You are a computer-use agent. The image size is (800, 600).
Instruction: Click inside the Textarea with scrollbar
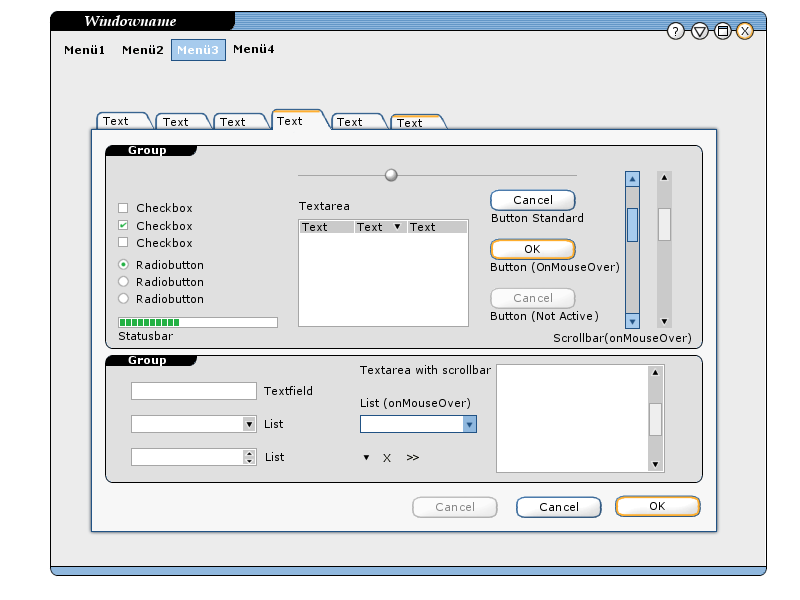[572, 418]
